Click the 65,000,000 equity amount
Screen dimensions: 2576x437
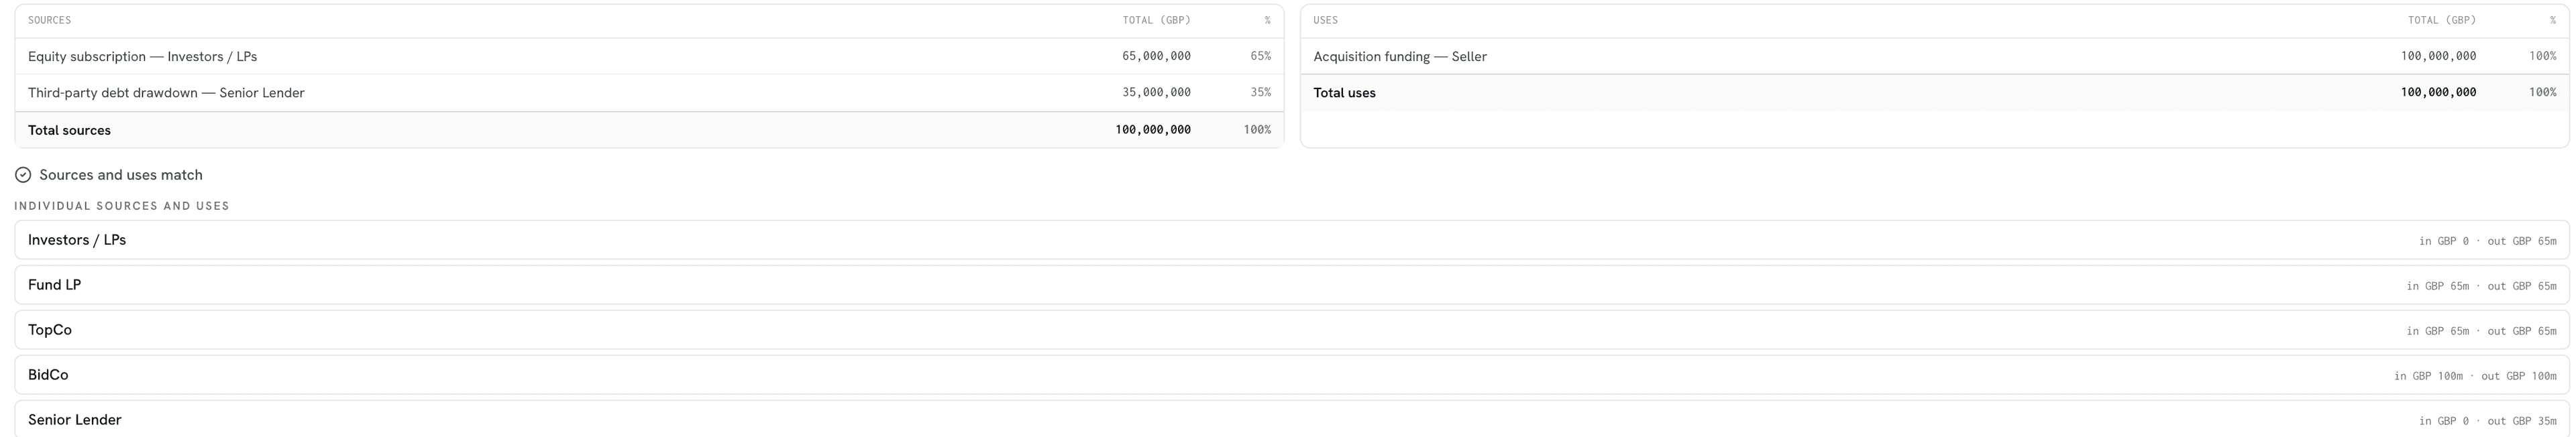click(x=1156, y=56)
